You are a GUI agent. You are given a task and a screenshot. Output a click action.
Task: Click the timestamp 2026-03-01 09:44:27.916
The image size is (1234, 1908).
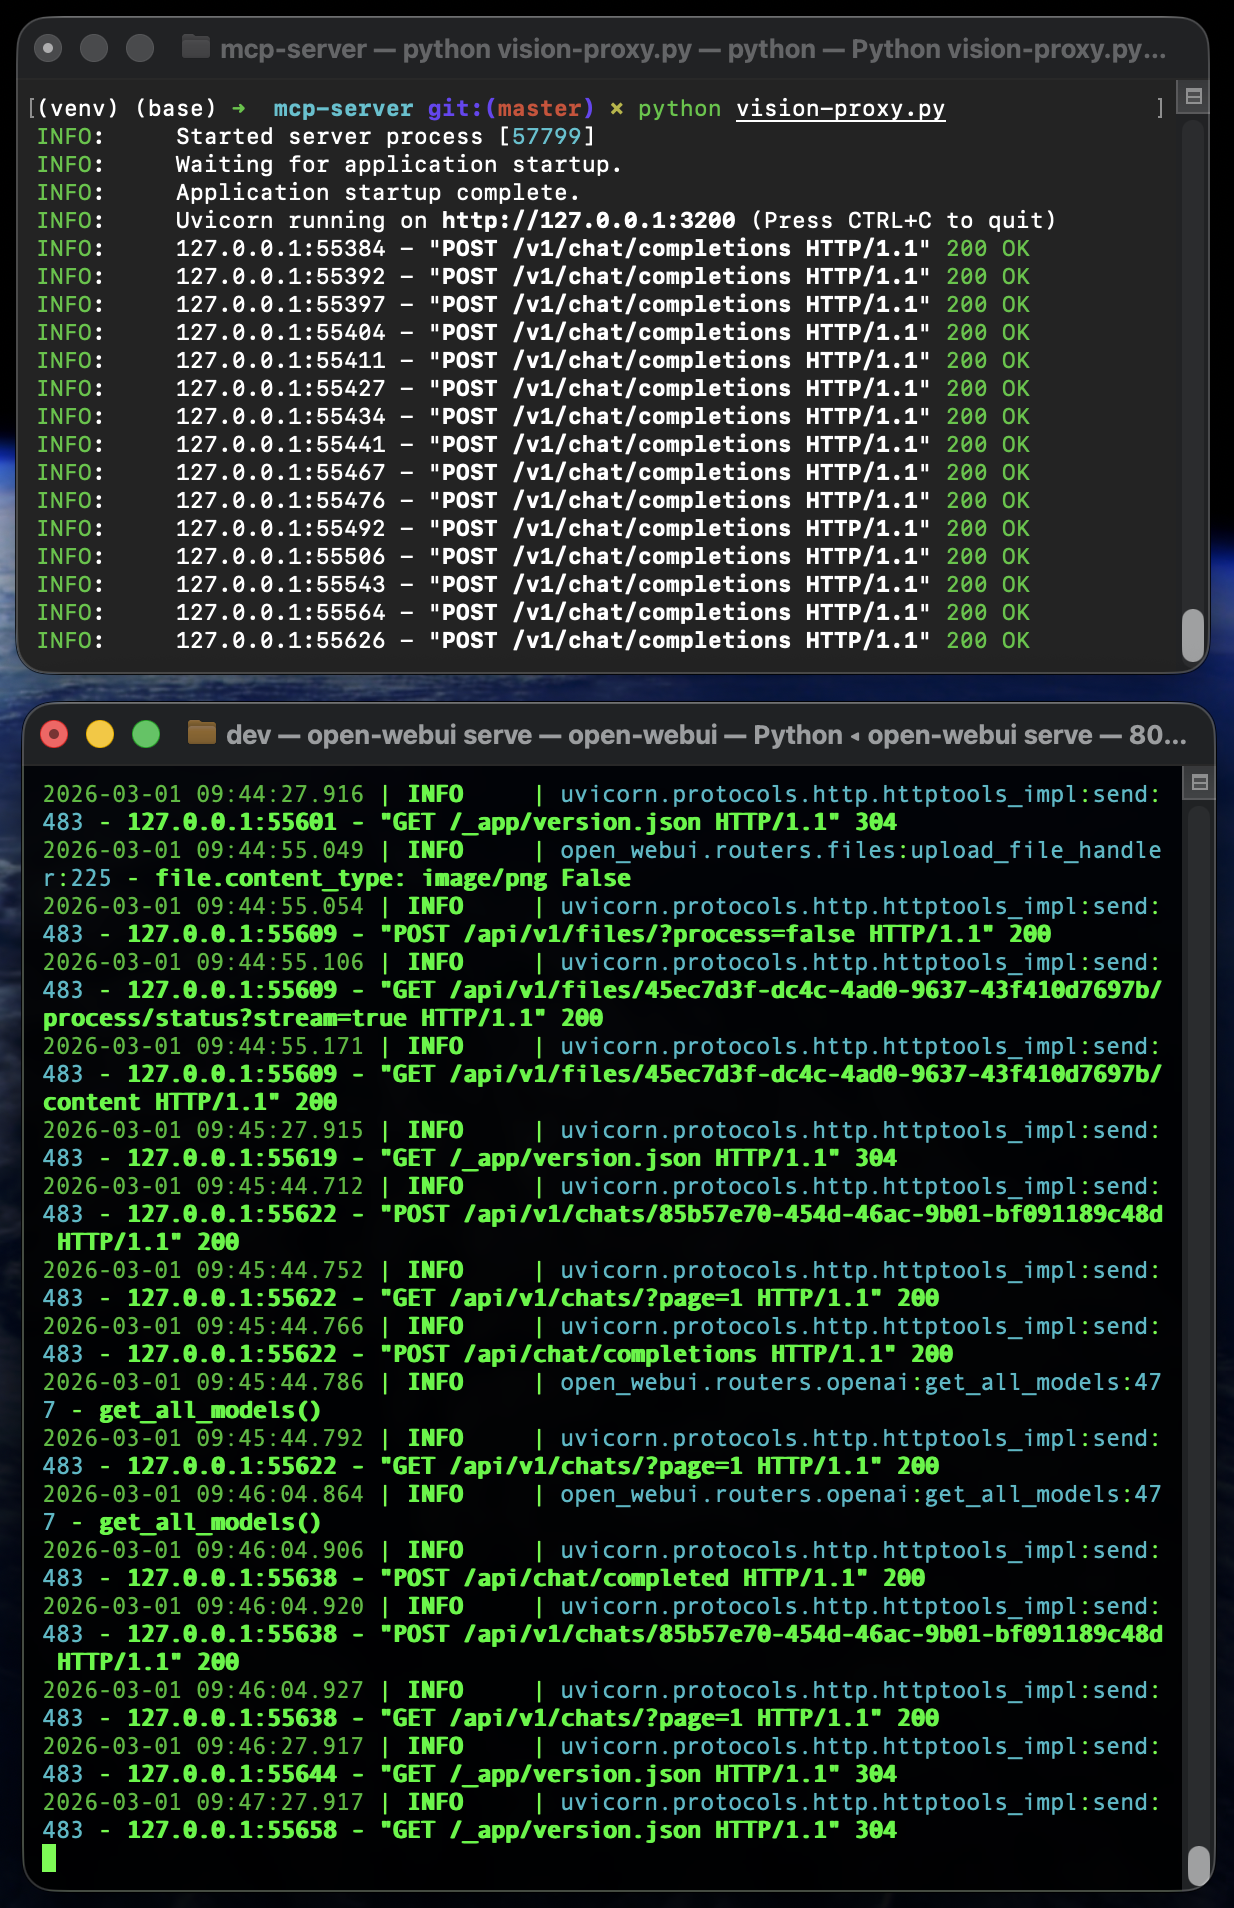click(x=203, y=794)
